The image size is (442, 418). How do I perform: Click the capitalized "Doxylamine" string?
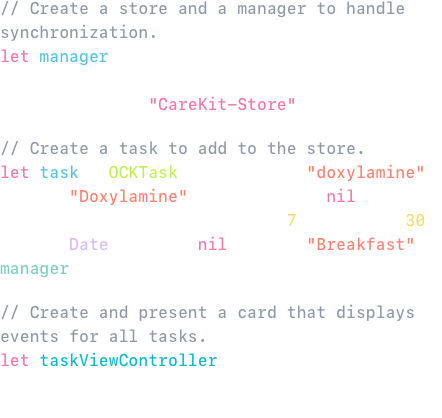click(128, 197)
